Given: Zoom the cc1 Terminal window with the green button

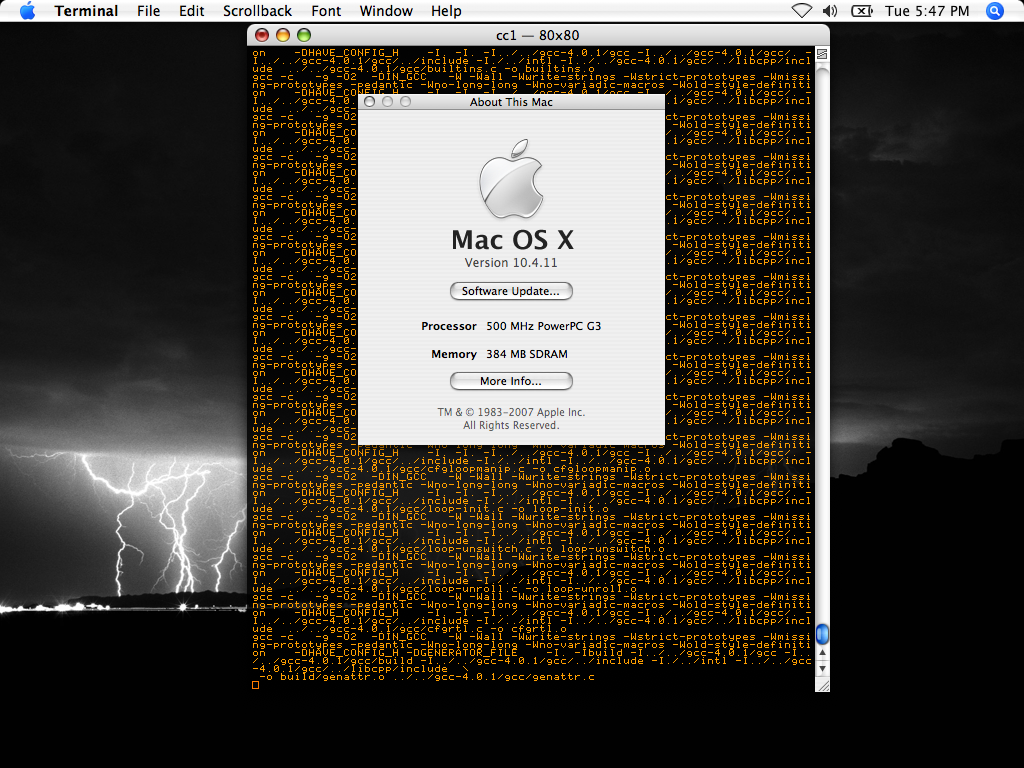Looking at the screenshot, I should (304, 35).
